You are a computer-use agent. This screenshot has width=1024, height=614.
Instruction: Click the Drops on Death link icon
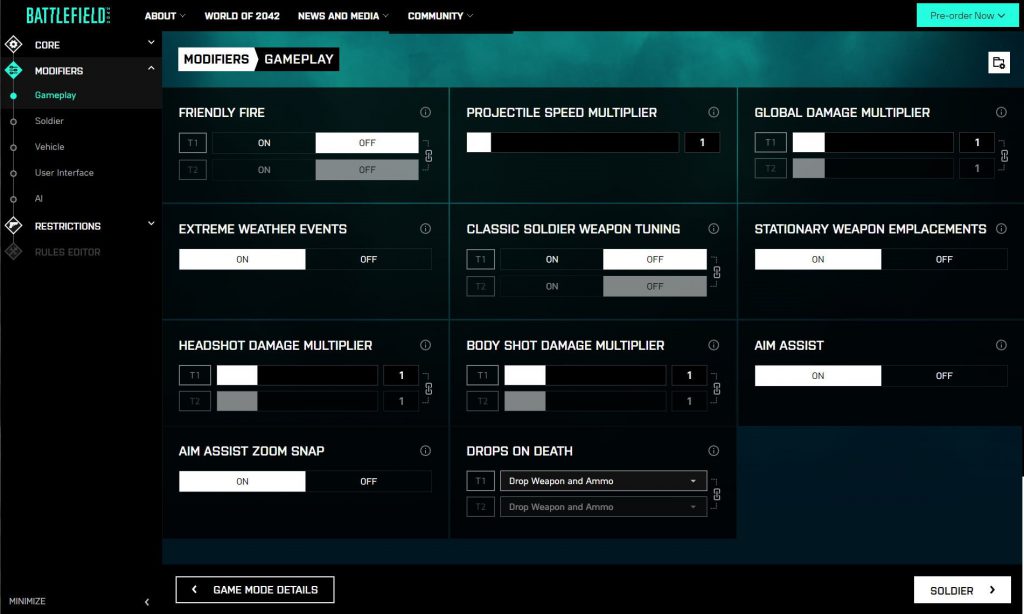(x=717, y=494)
